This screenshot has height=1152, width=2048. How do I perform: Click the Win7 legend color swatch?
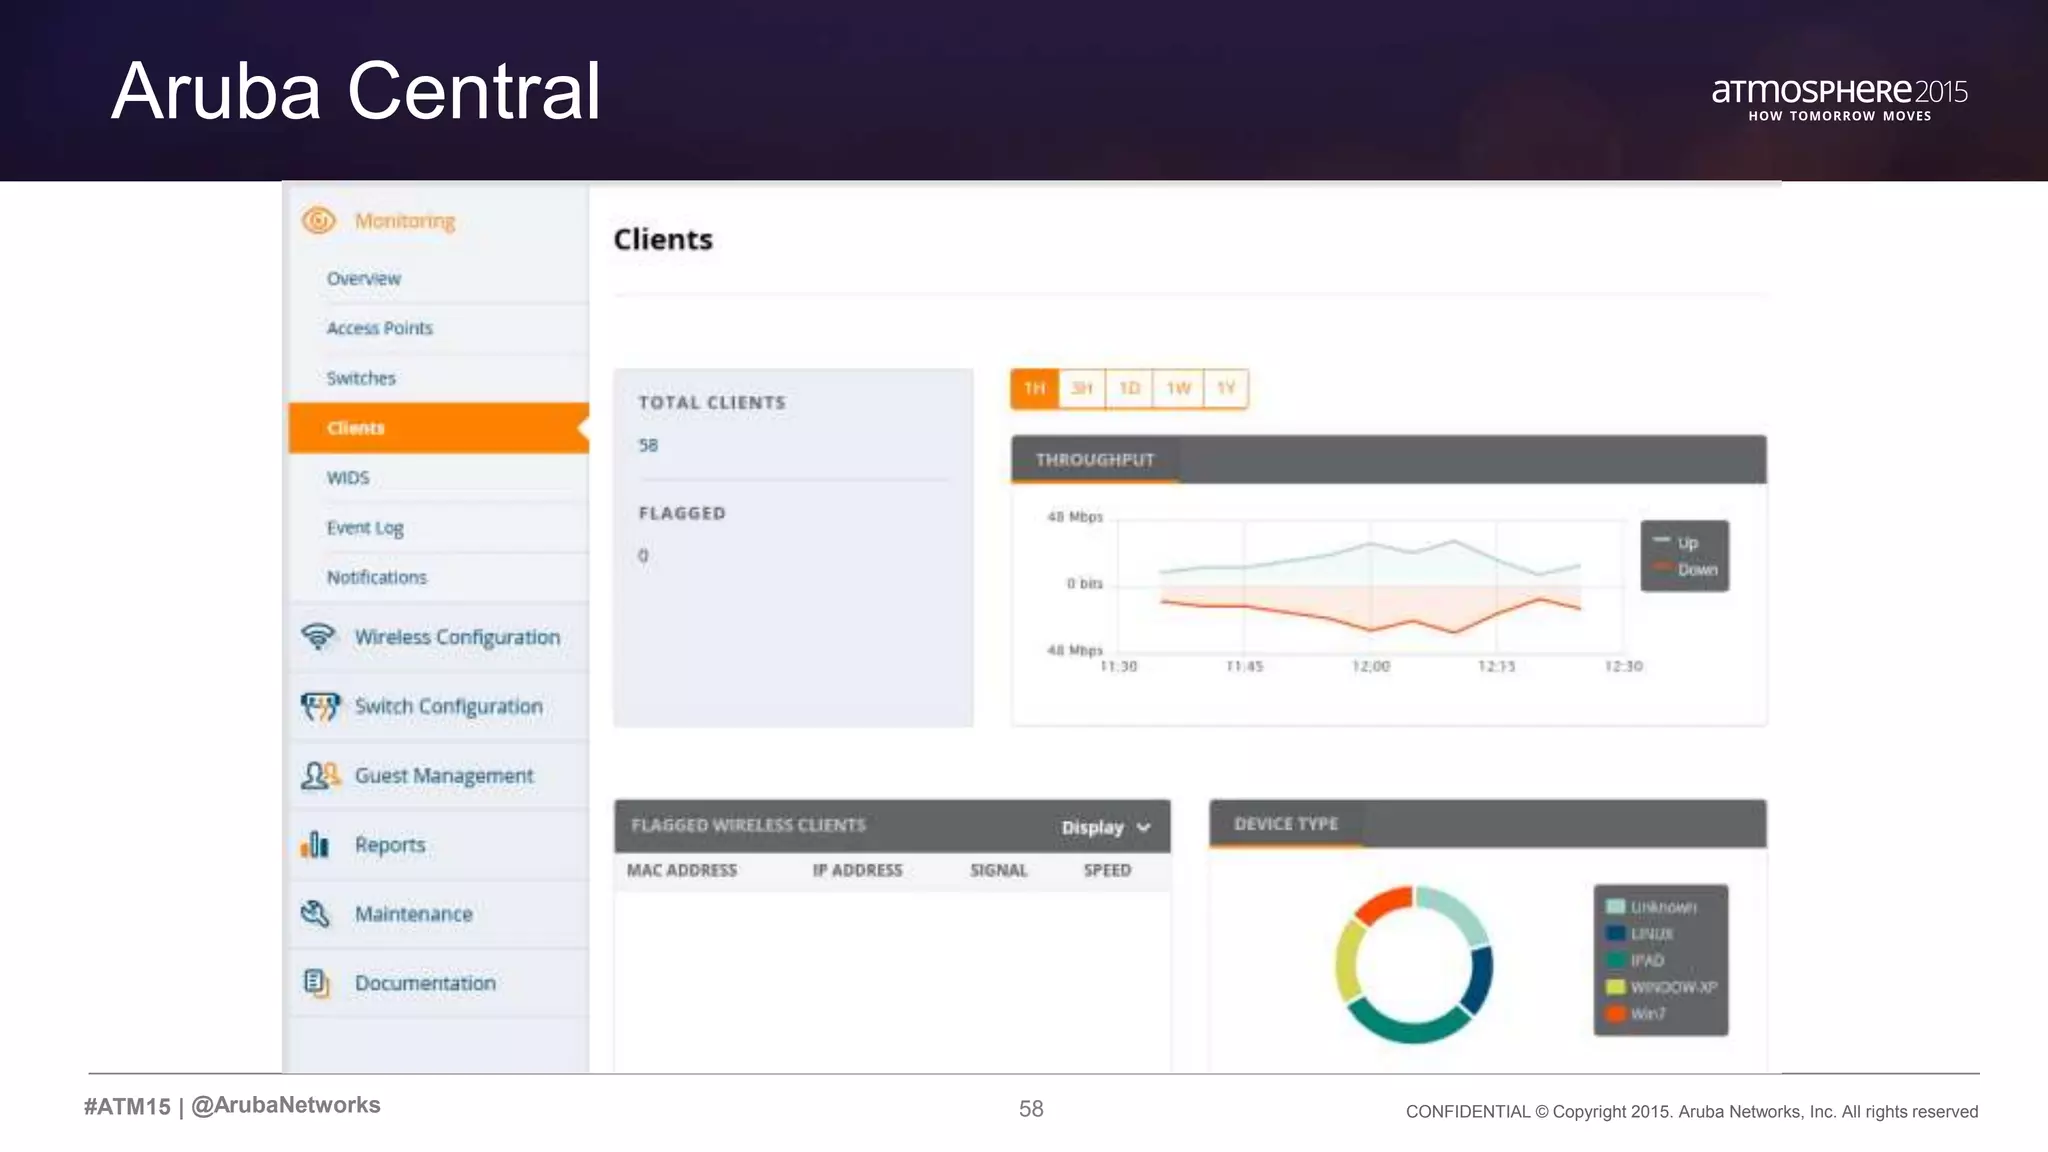[x=1615, y=1014]
